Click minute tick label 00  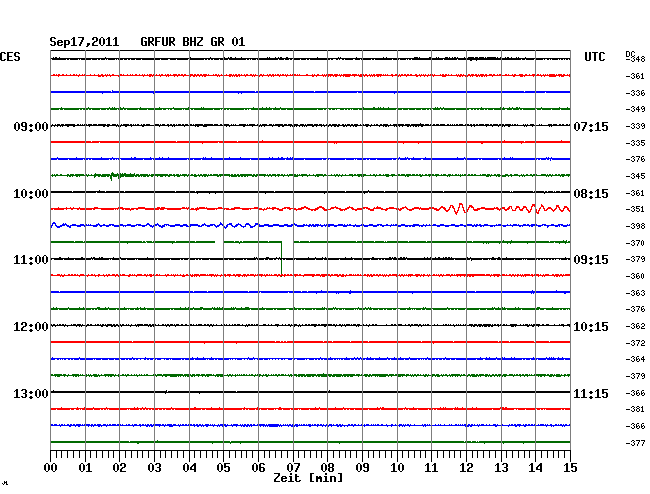click(x=51, y=468)
